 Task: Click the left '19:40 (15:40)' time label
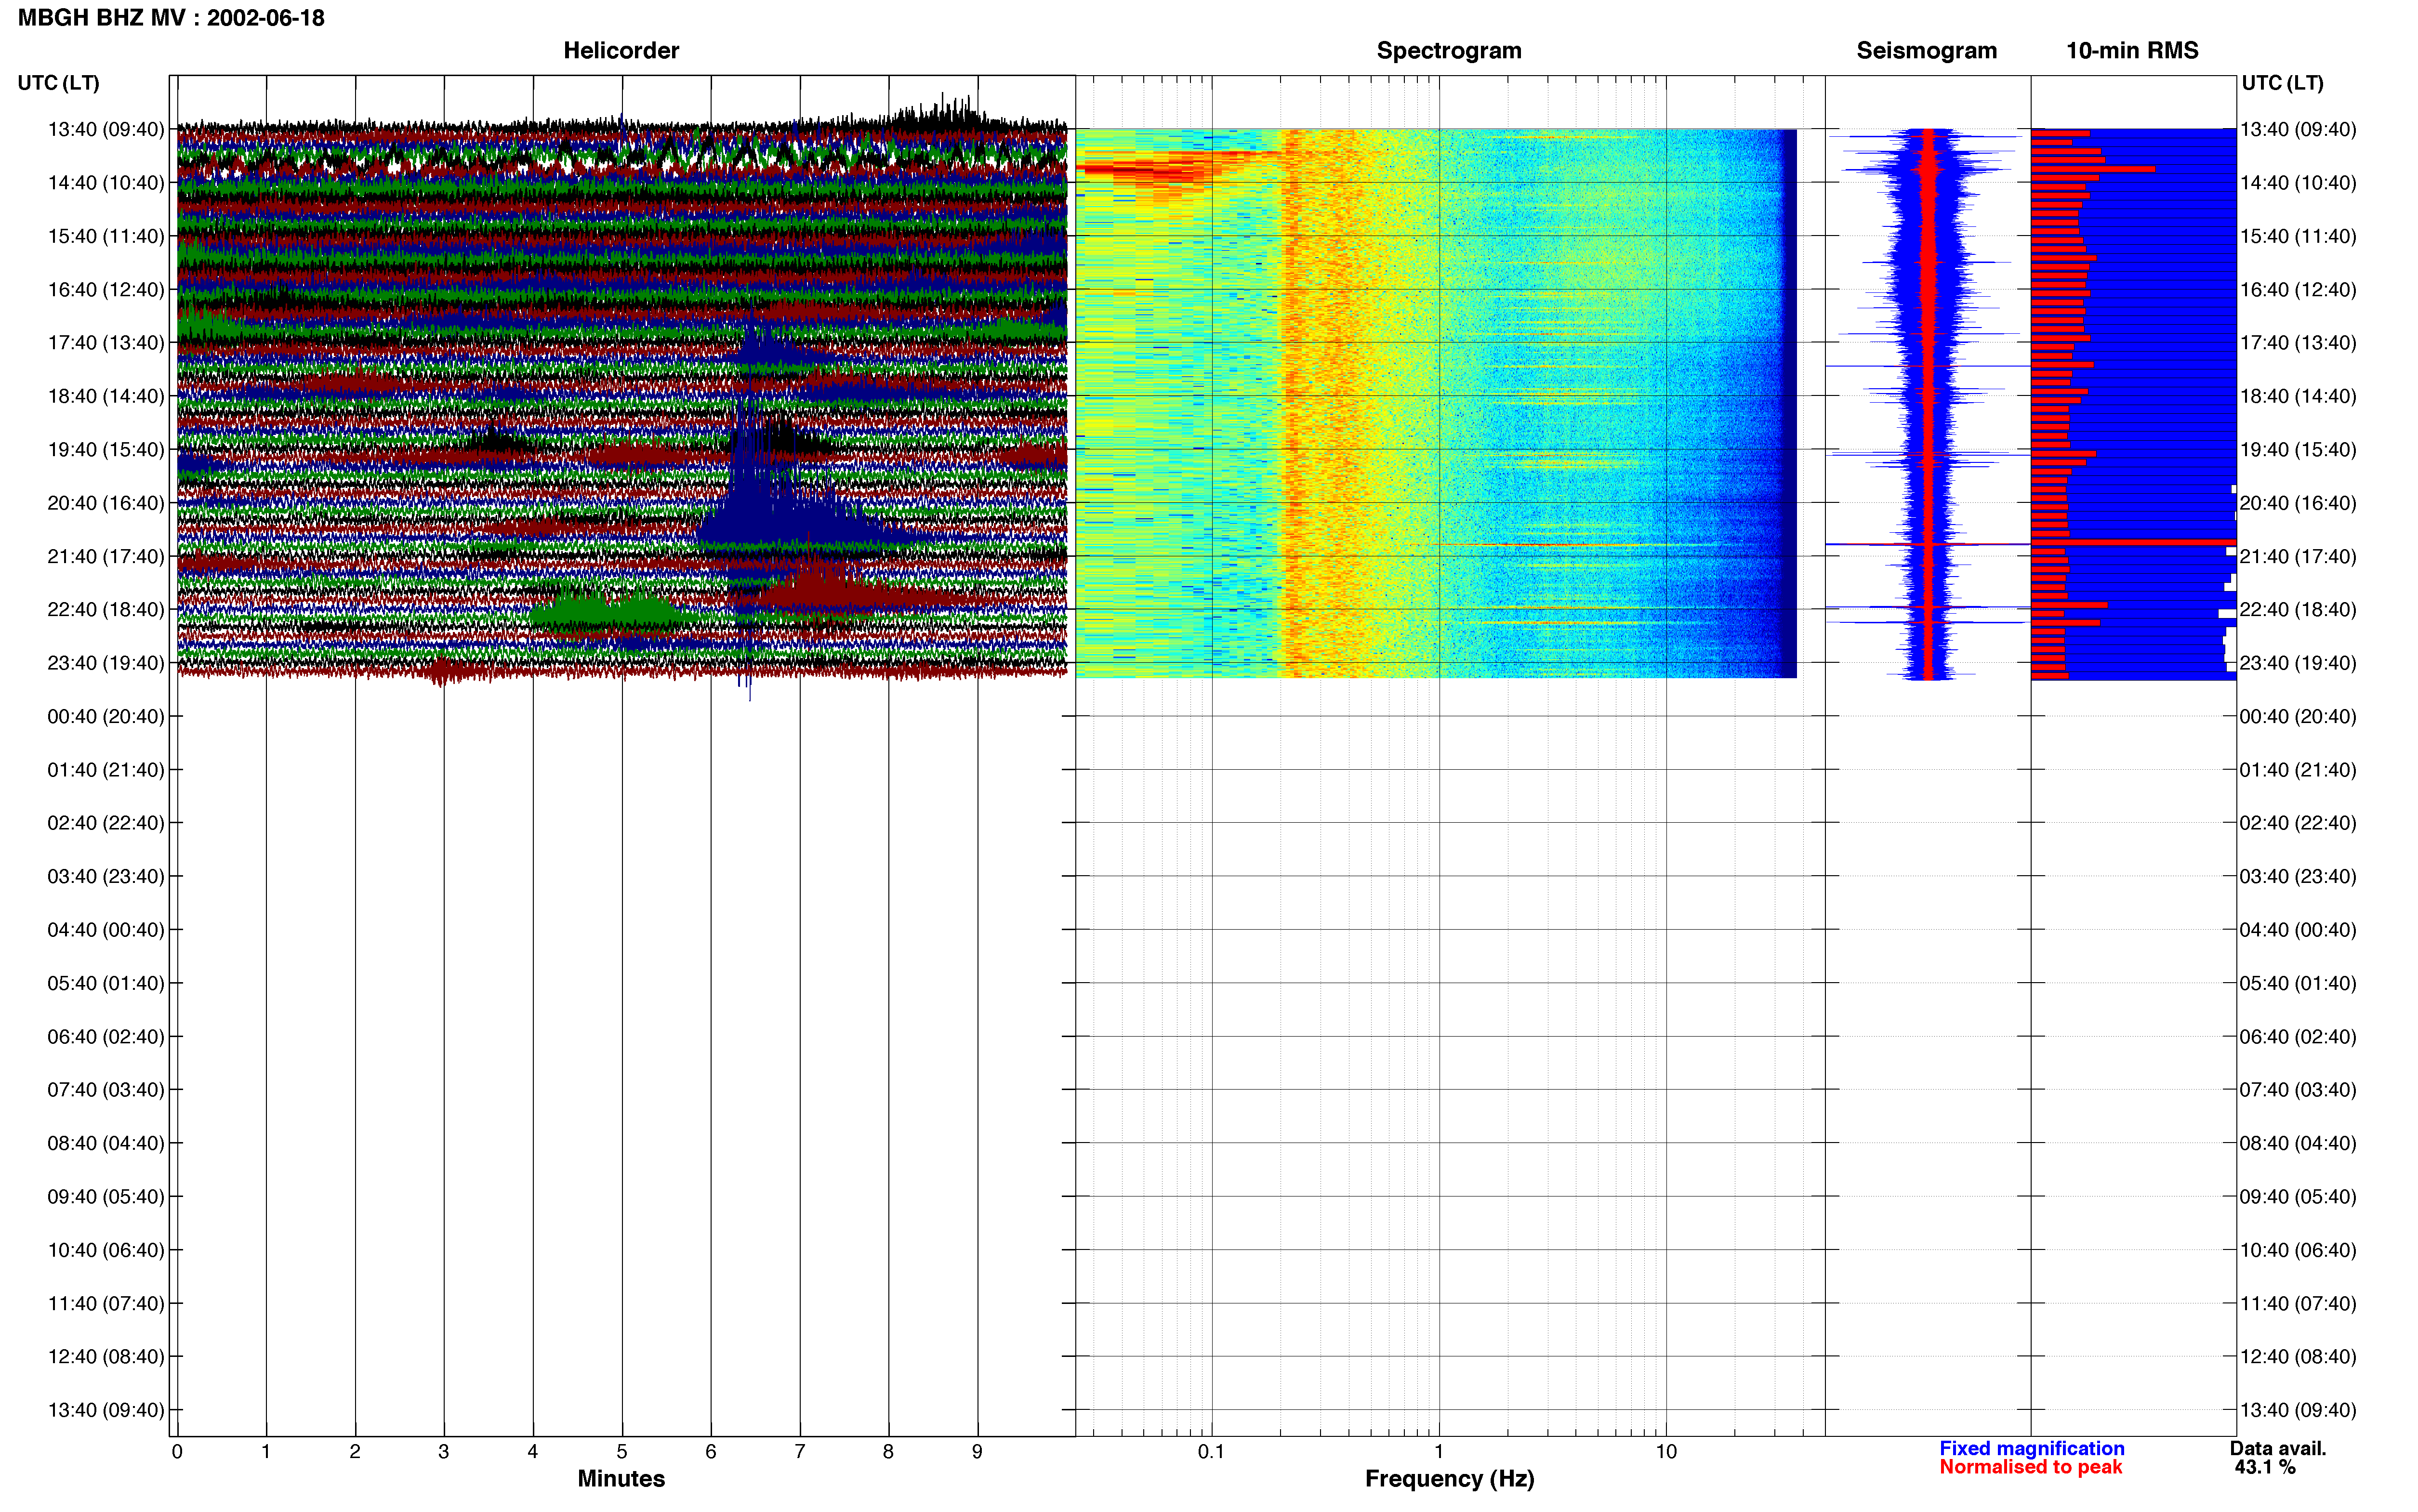(x=106, y=449)
